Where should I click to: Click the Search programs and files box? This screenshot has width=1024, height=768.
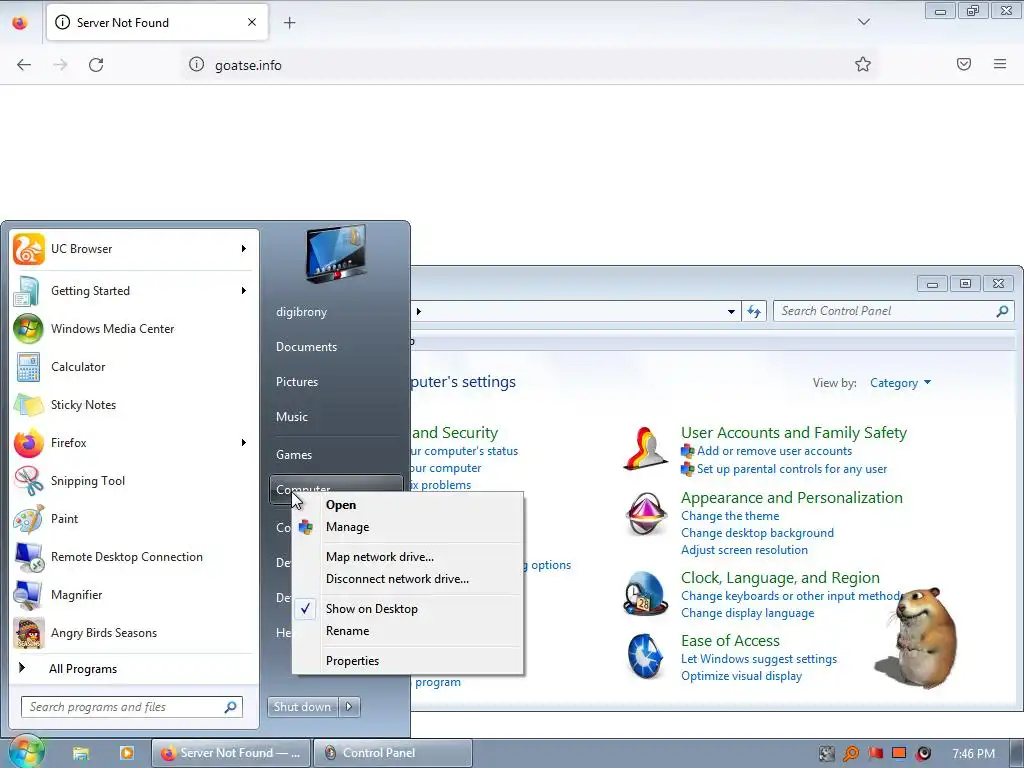coord(132,707)
